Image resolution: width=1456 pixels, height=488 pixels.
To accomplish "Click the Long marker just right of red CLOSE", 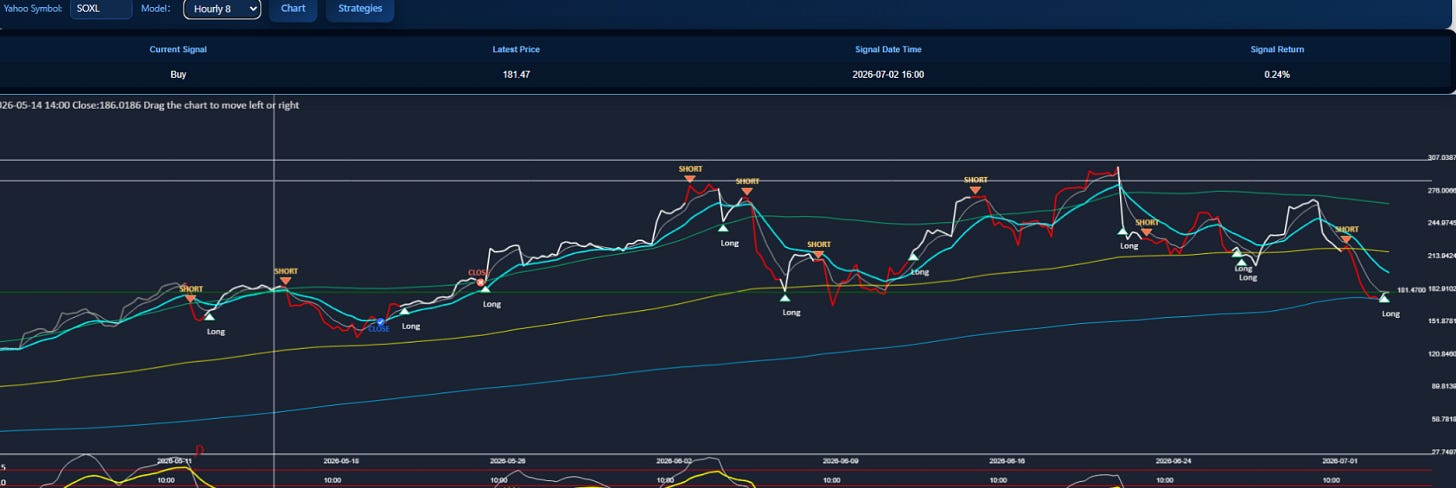I will pos(487,297).
